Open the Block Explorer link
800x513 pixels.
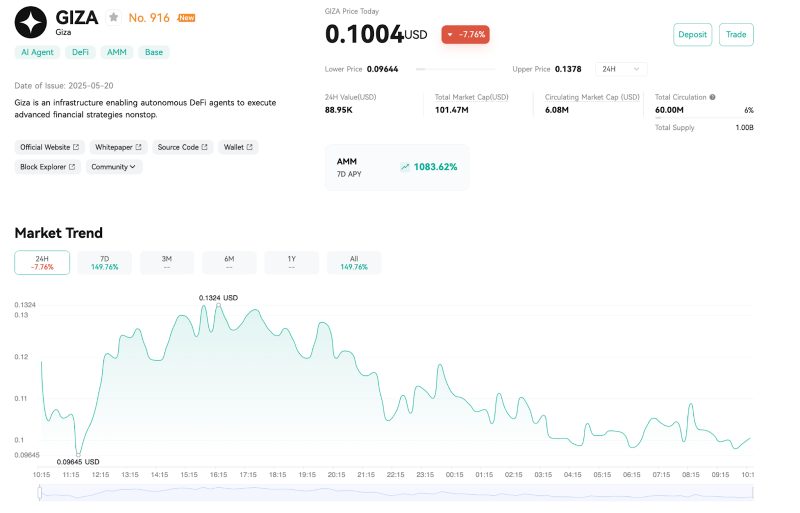pyautogui.click(x=47, y=167)
